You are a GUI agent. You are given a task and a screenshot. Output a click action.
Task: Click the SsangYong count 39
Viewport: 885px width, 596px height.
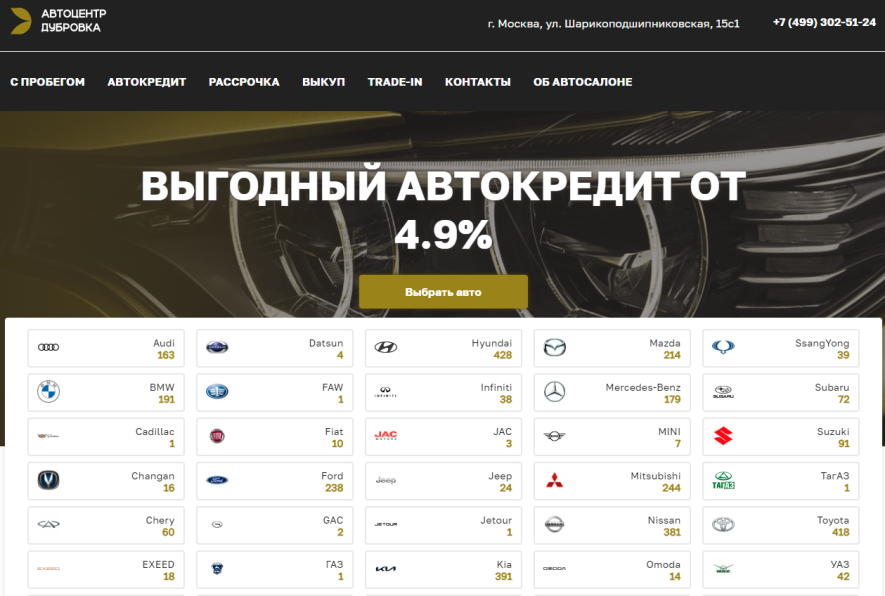coord(843,355)
